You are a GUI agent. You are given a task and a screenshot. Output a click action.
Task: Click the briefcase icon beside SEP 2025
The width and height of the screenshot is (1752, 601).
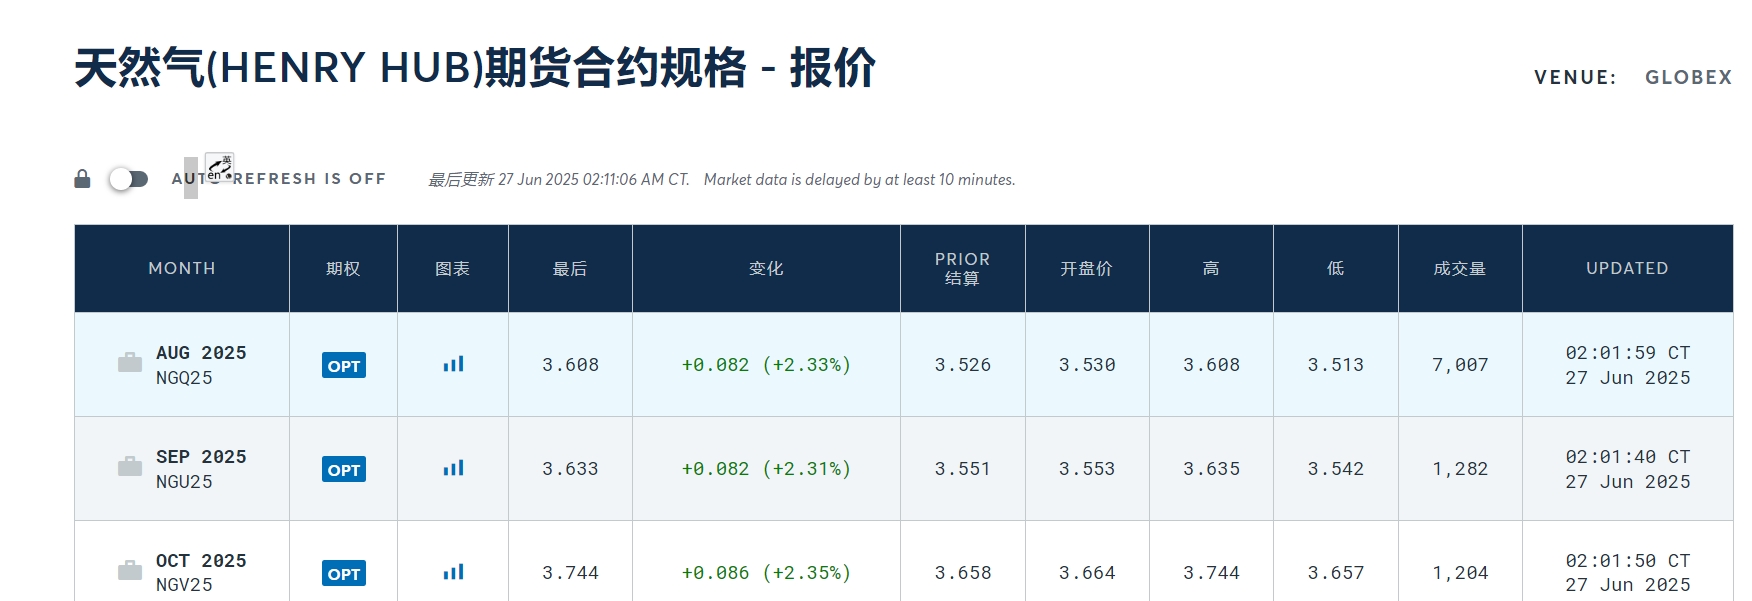130,466
